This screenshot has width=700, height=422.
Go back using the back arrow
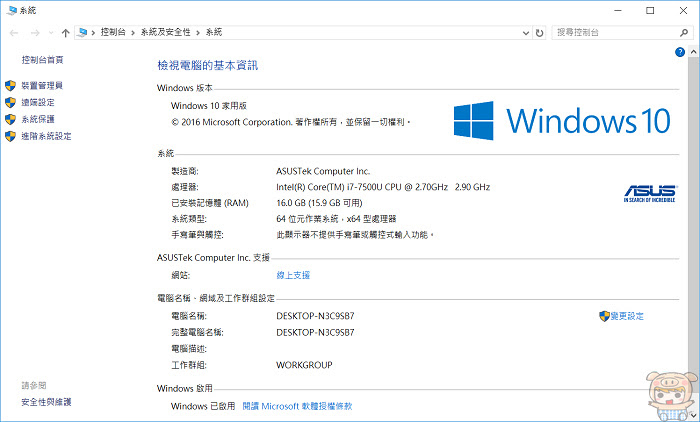click(x=14, y=33)
